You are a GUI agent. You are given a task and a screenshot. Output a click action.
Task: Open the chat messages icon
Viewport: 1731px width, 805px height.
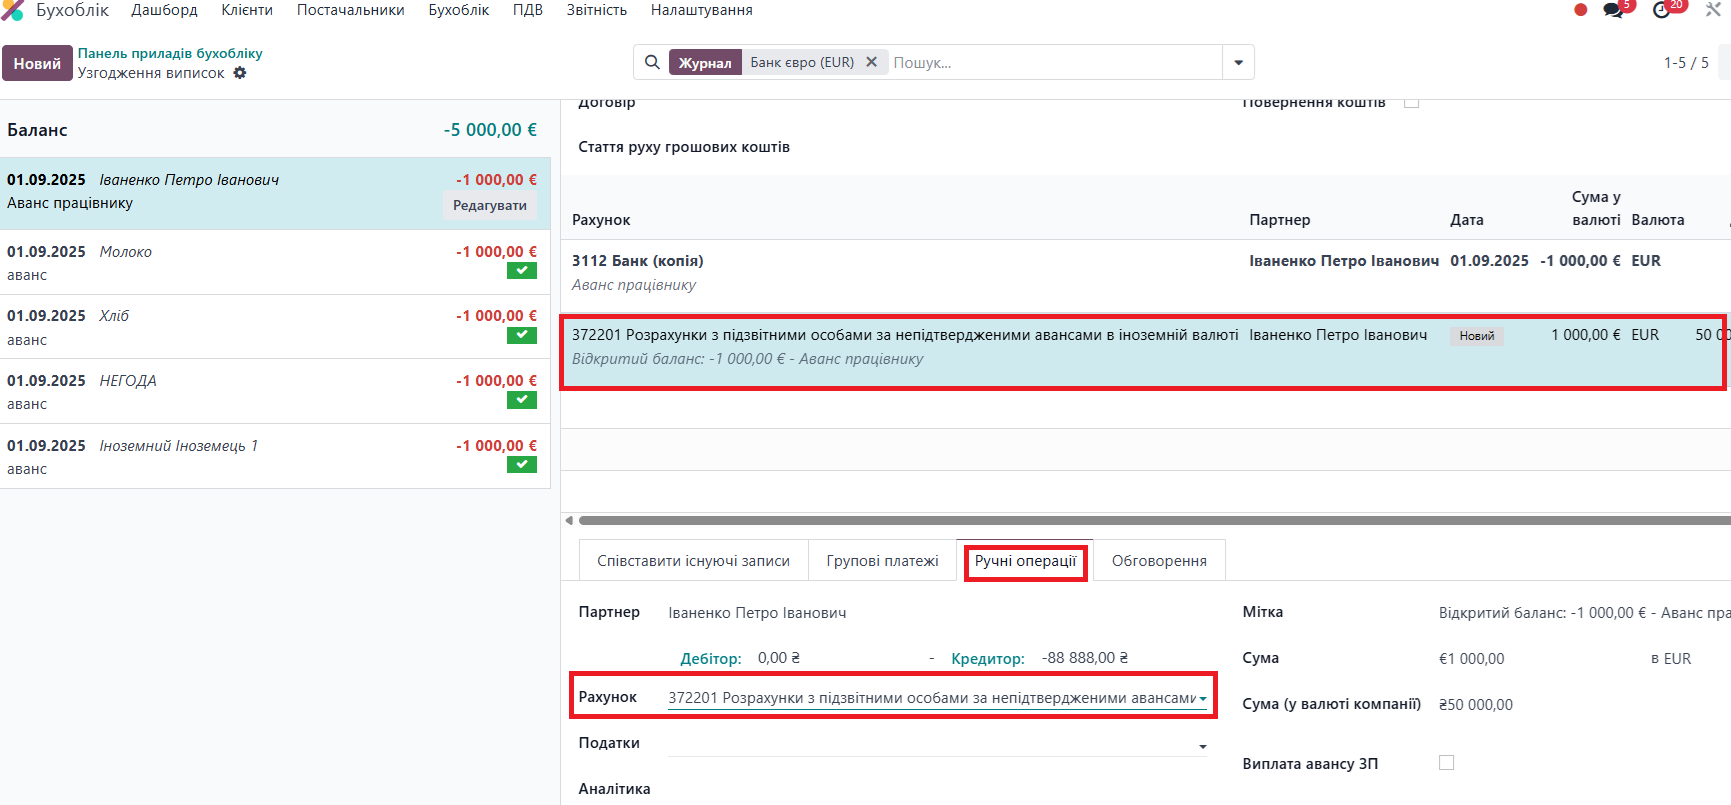(x=1613, y=10)
